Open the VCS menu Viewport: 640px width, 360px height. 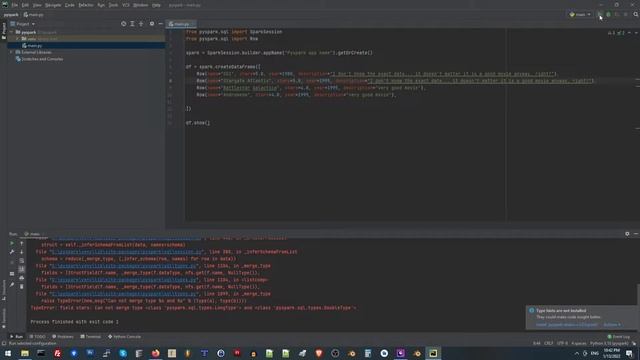click(126, 5)
